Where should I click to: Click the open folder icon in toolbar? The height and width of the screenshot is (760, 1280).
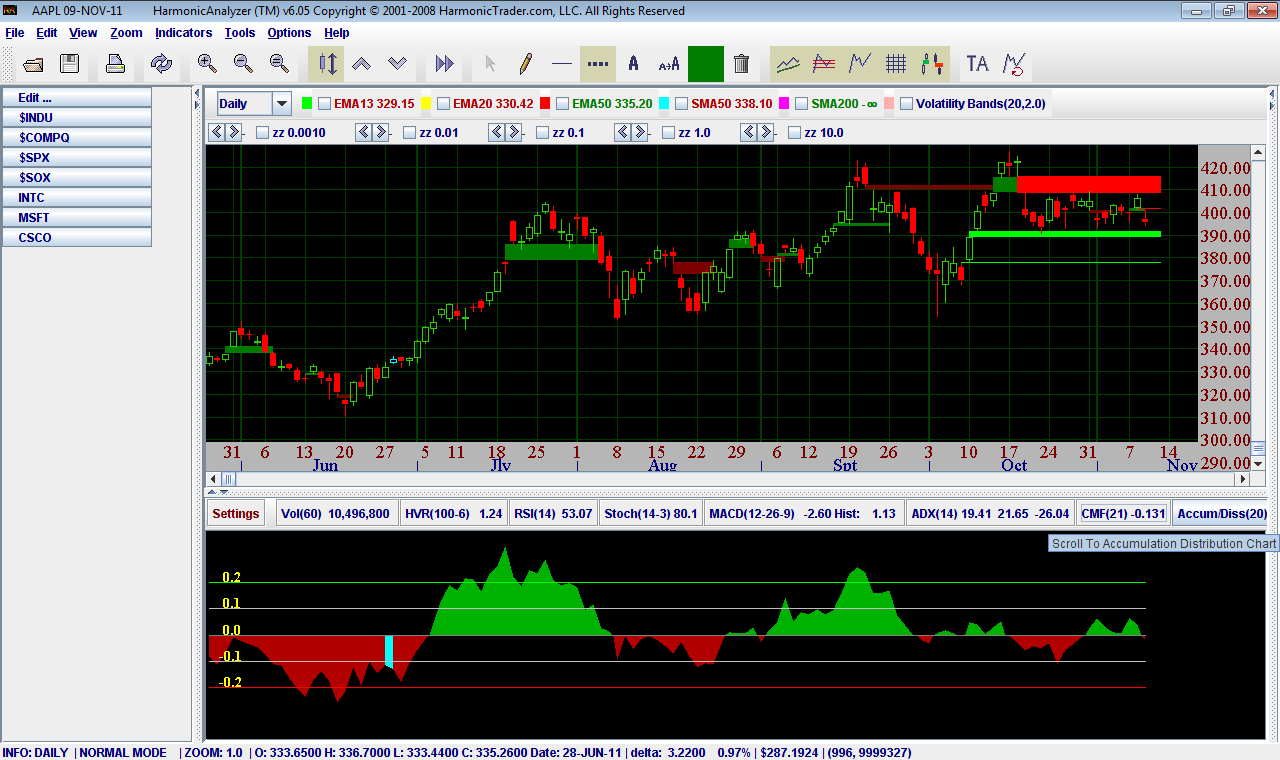(x=33, y=64)
